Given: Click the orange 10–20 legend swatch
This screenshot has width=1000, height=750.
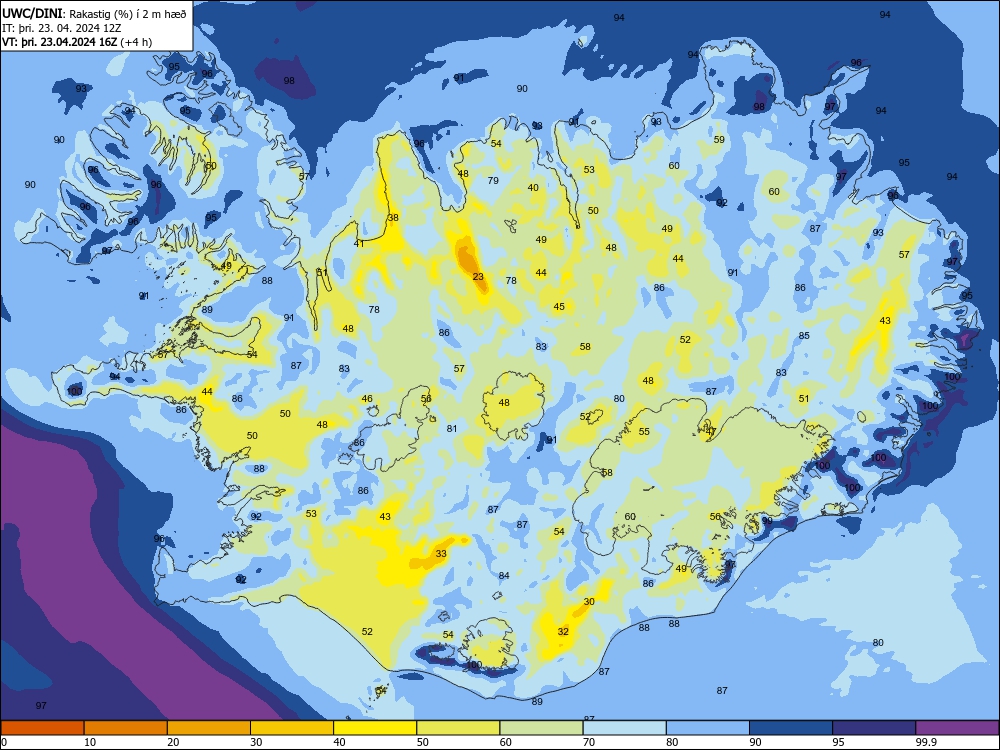Looking at the screenshot, I should 126,728.
